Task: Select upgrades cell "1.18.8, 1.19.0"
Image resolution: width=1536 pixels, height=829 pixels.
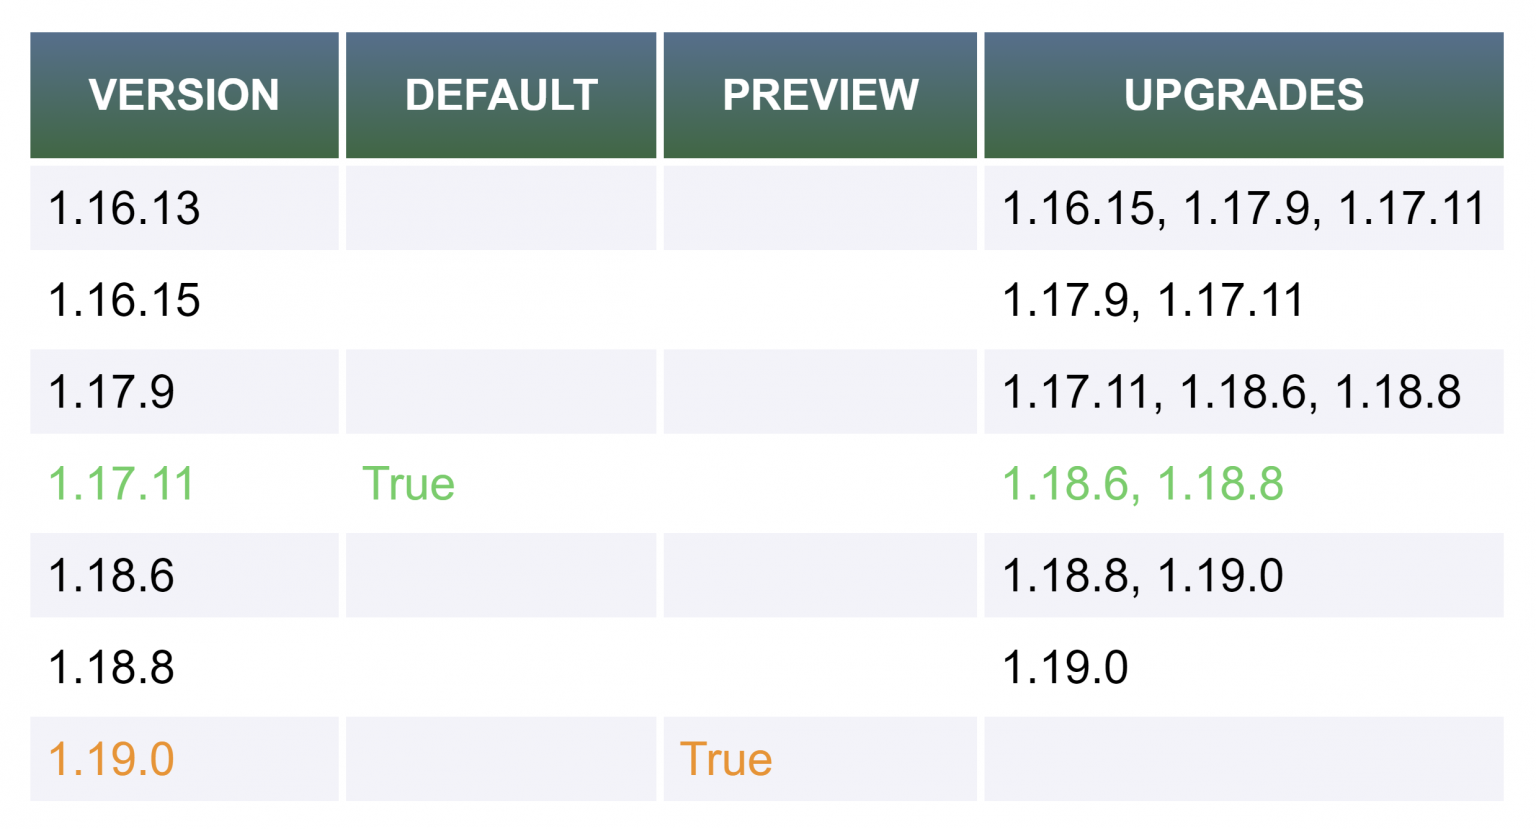Action: click(x=1143, y=576)
